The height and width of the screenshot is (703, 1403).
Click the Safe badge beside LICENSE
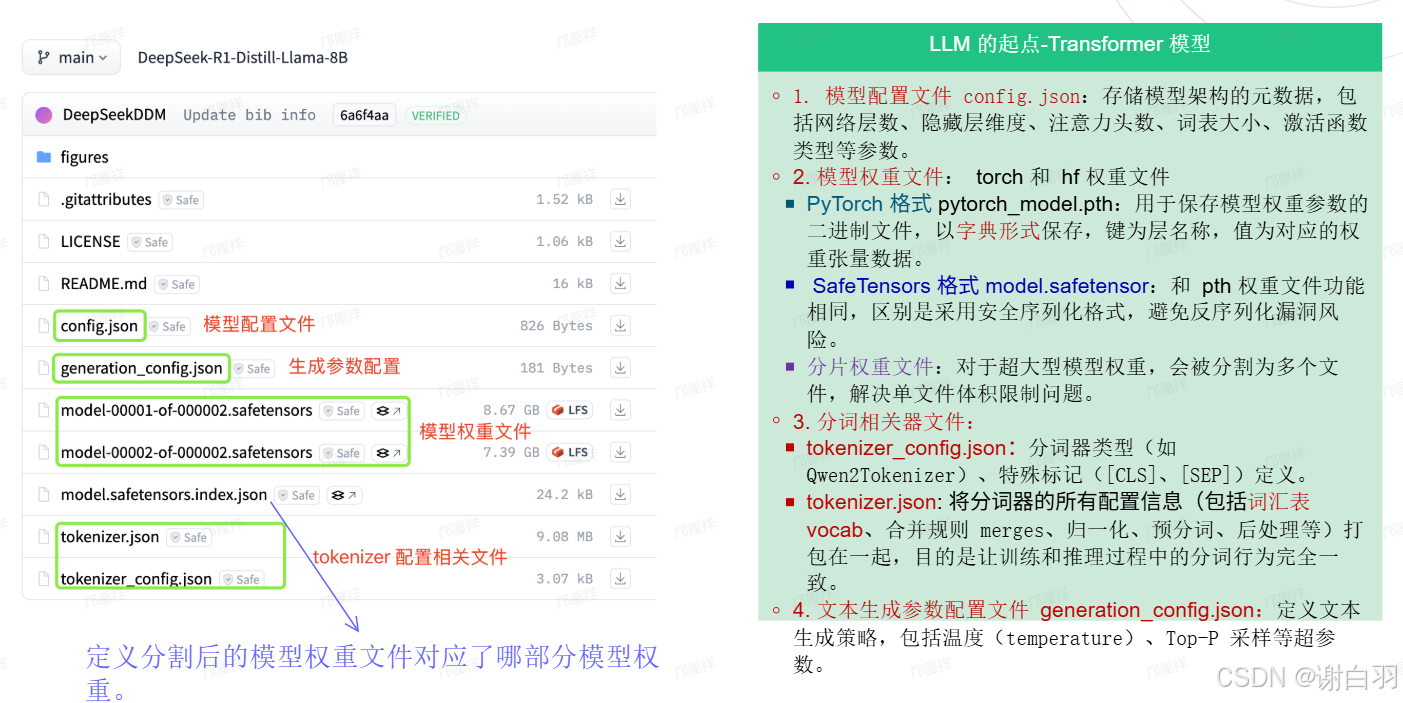(x=150, y=242)
